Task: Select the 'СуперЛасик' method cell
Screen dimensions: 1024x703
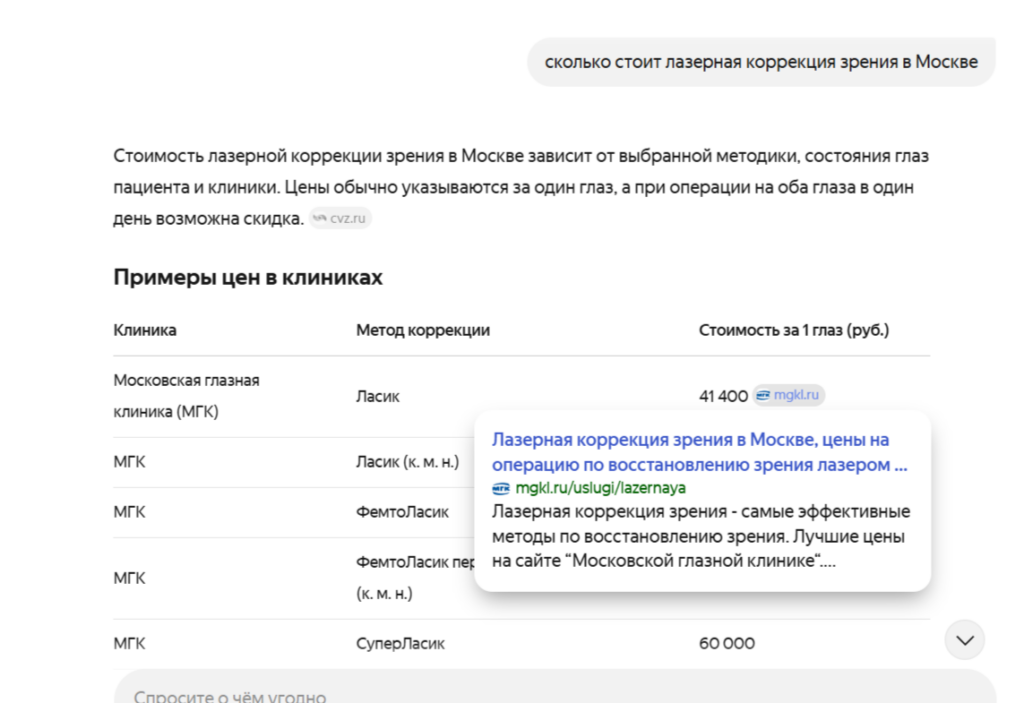Action: point(400,644)
